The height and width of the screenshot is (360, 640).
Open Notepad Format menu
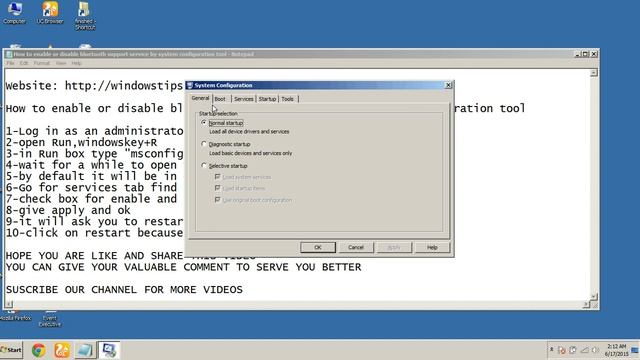42,63
